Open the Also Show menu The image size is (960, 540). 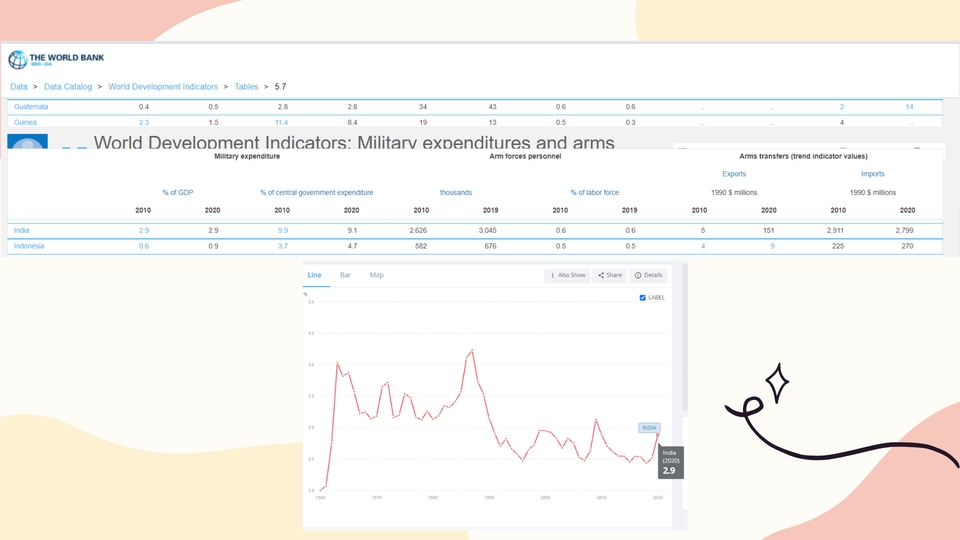[568, 276]
